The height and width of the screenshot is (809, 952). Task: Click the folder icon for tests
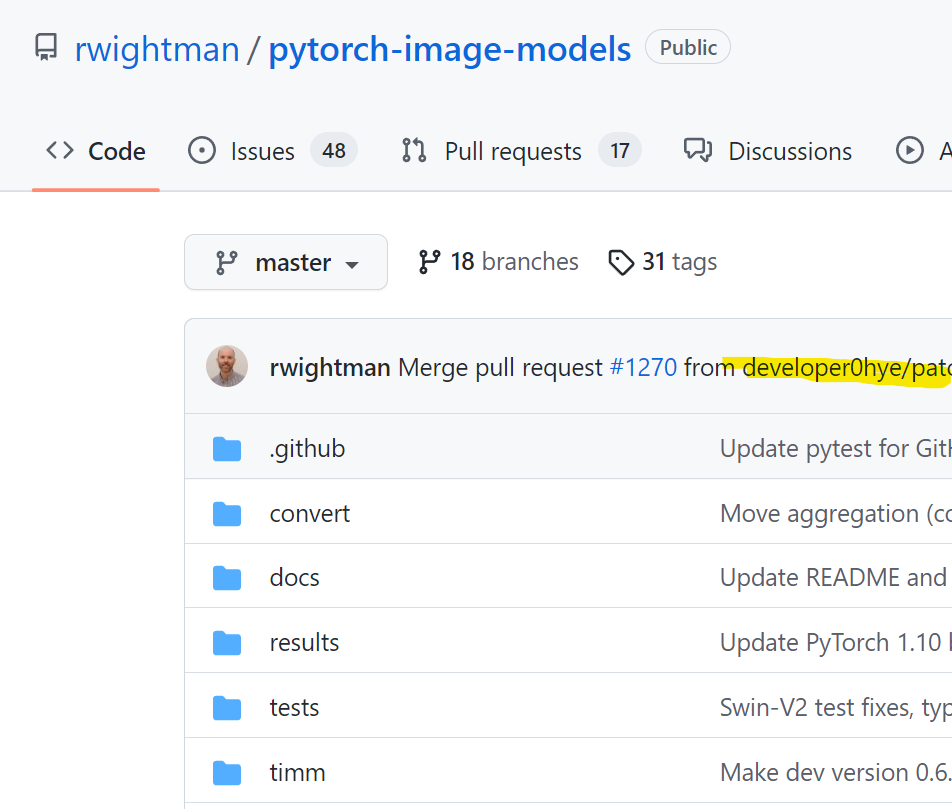[x=227, y=708]
